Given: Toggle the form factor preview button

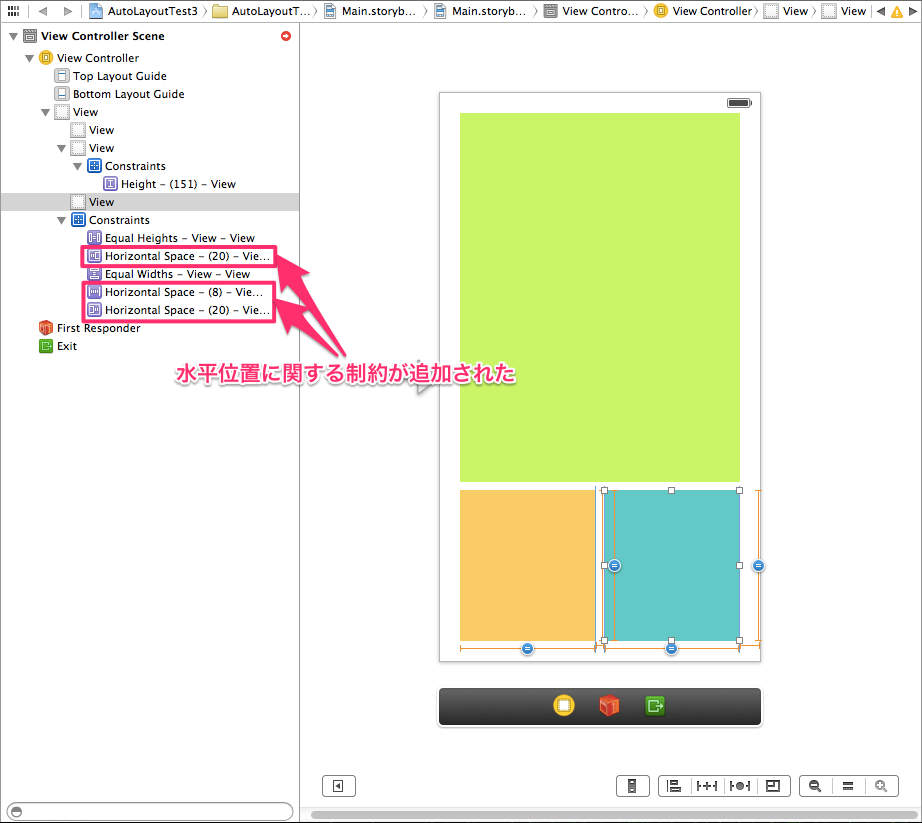Looking at the screenshot, I should [x=632, y=786].
